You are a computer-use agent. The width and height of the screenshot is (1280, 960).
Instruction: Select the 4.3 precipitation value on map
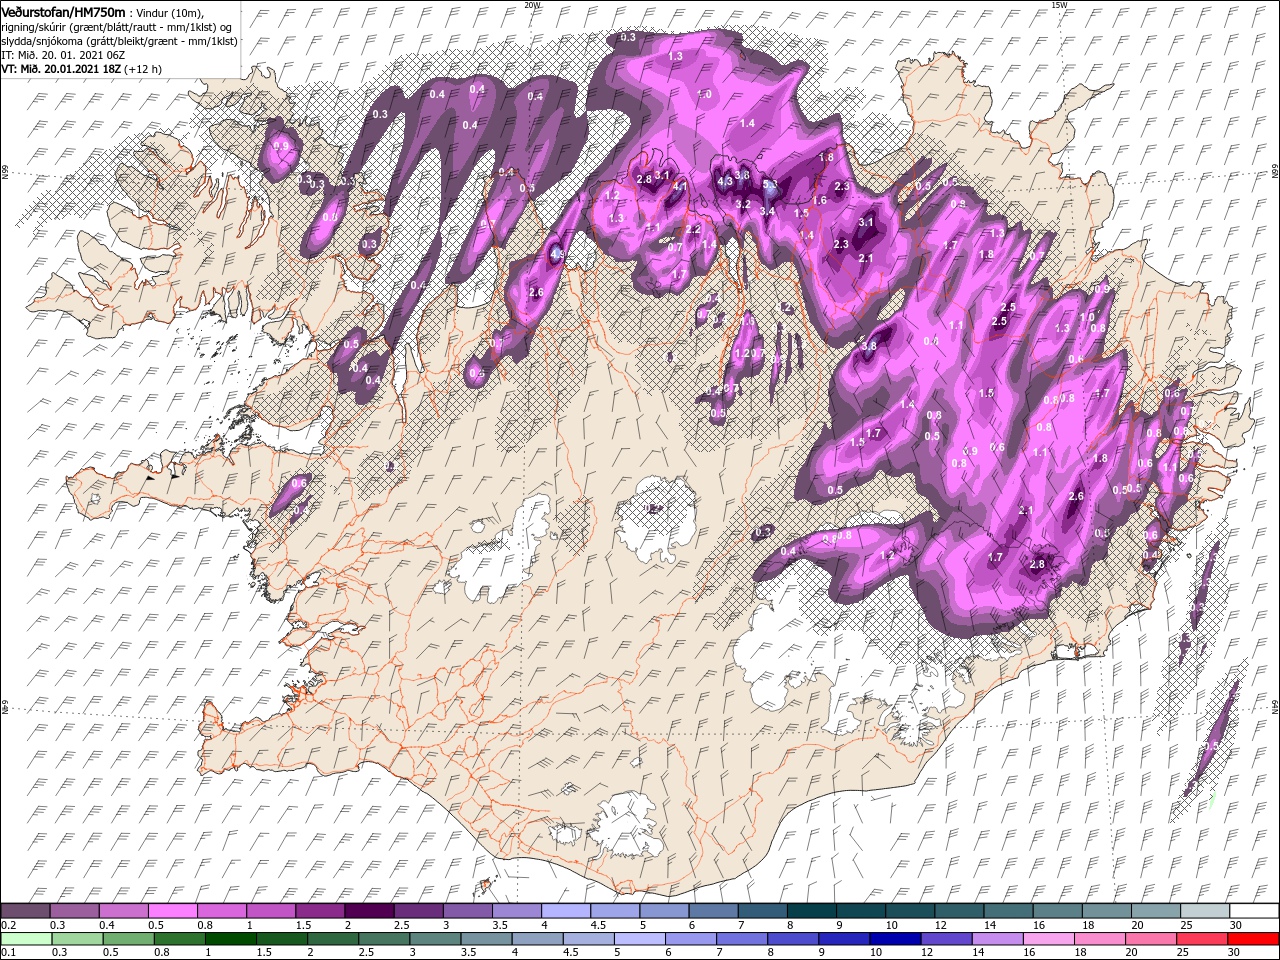pyautogui.click(x=725, y=181)
